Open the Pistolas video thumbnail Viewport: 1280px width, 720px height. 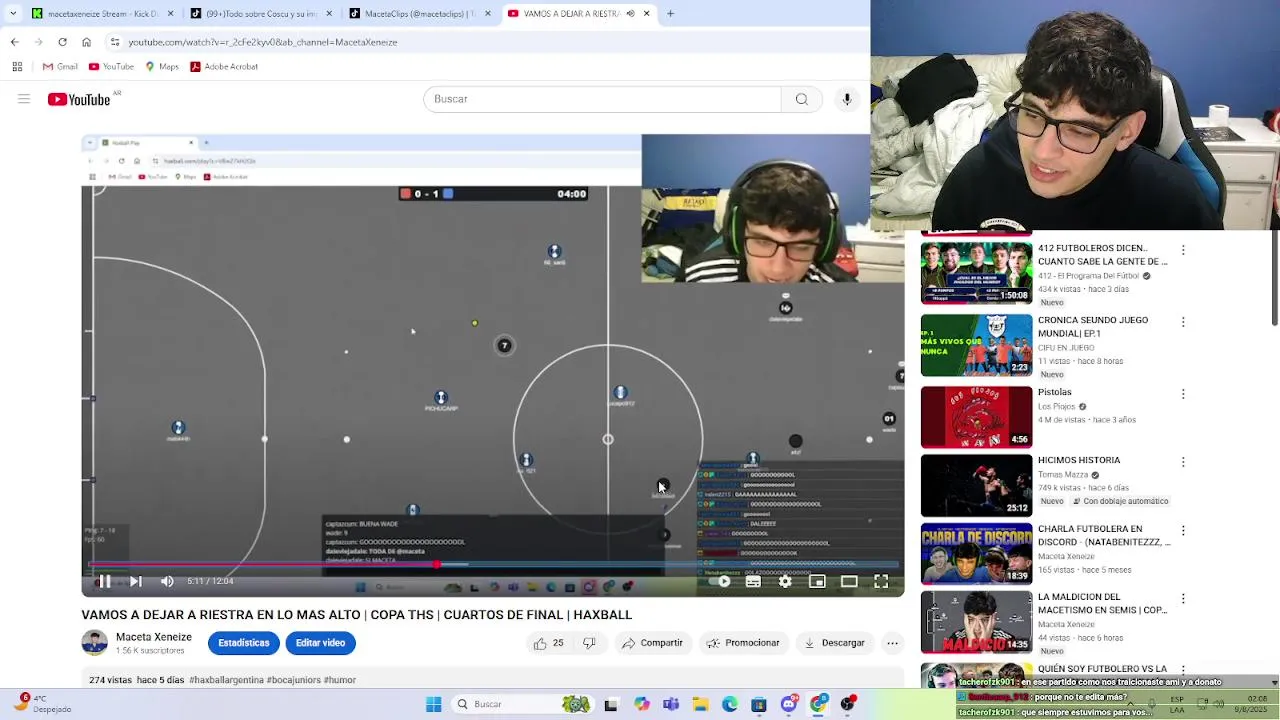(x=976, y=417)
